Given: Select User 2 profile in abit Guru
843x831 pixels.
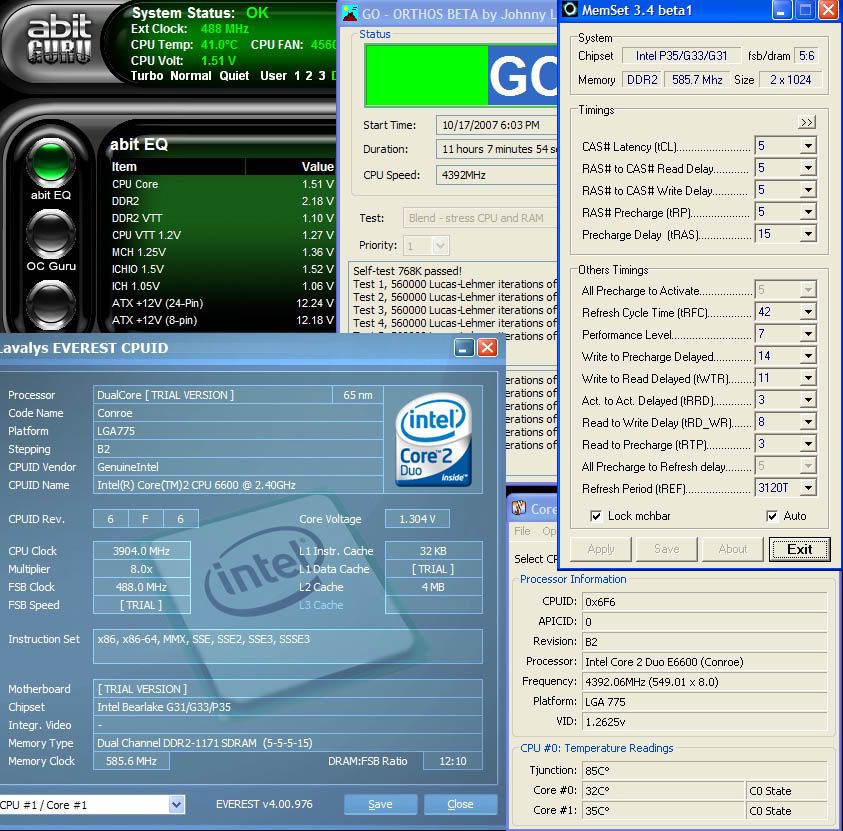Looking at the screenshot, I should coord(309,76).
